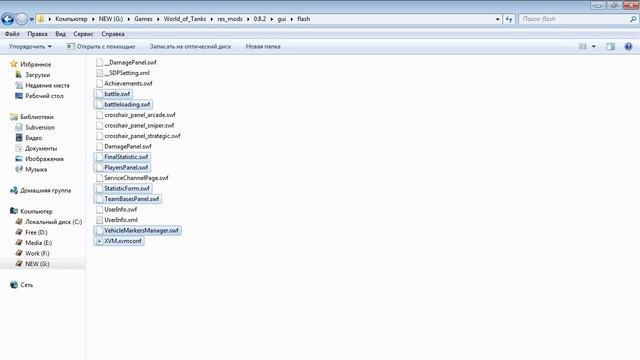
Task: Click the address bar folder icon
Action: click(40, 19)
